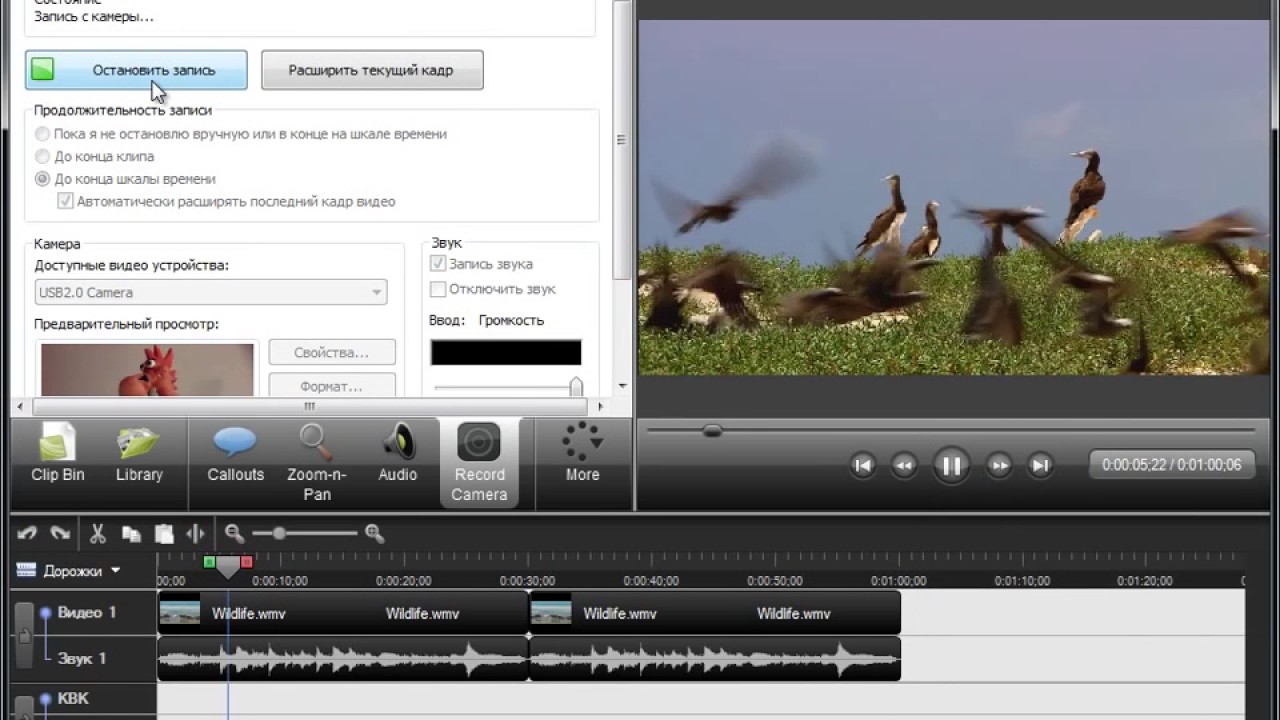Enable the Отключить звук checkbox

click(x=437, y=289)
